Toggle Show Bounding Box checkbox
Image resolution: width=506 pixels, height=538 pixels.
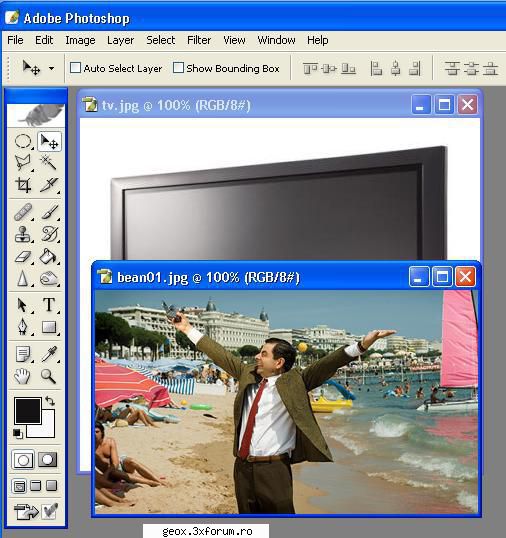[x=178, y=67]
